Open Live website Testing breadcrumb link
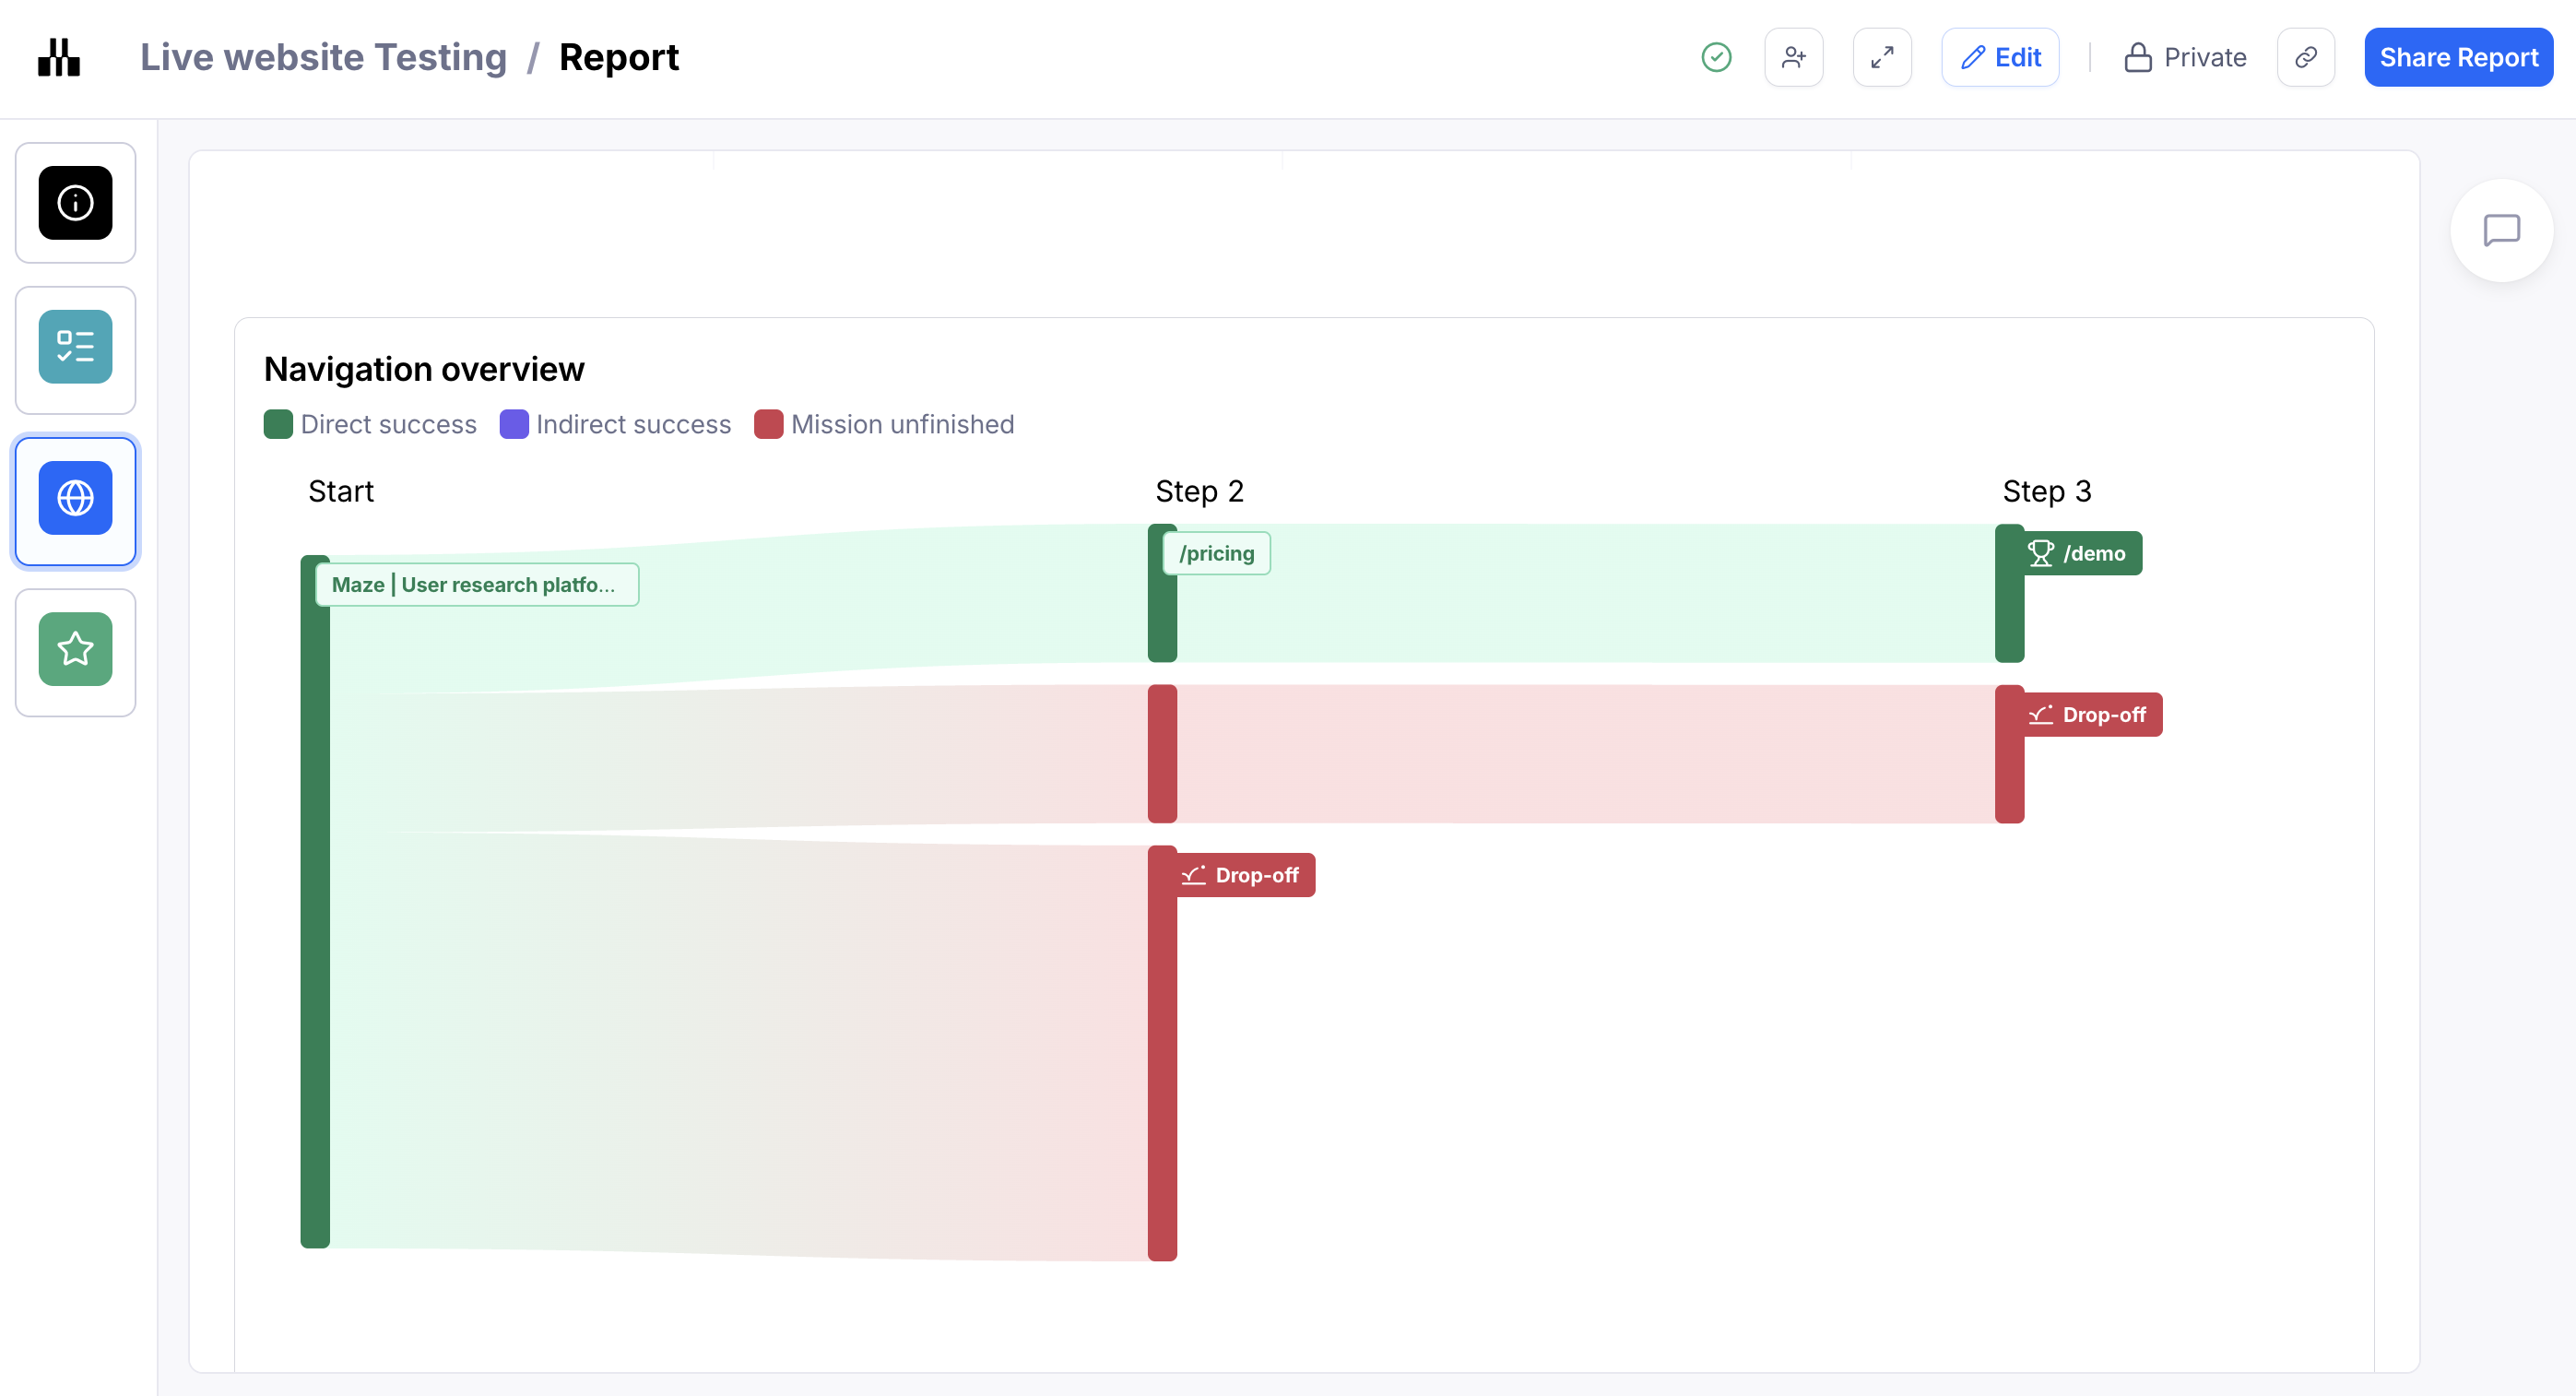Viewport: 2576px width, 1396px height. (323, 57)
